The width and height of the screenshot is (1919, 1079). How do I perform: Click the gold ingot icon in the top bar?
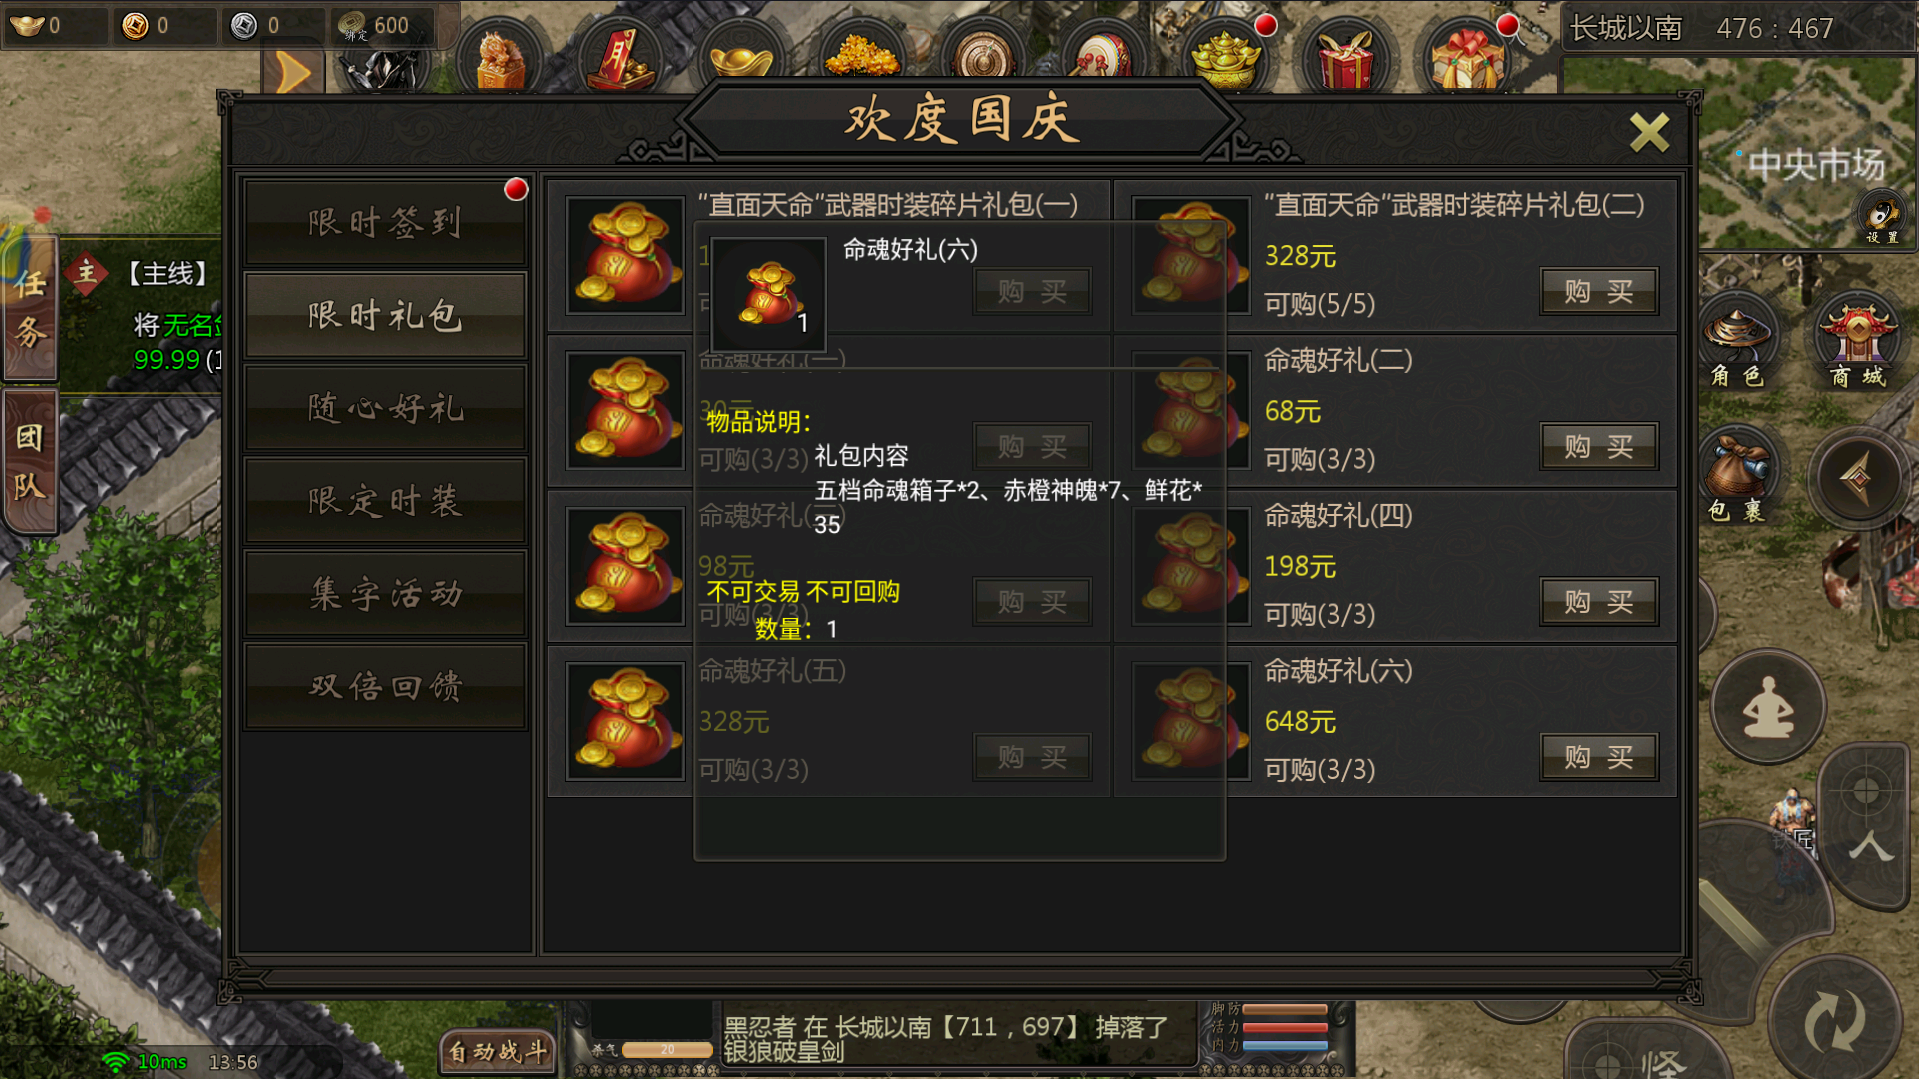tap(741, 57)
